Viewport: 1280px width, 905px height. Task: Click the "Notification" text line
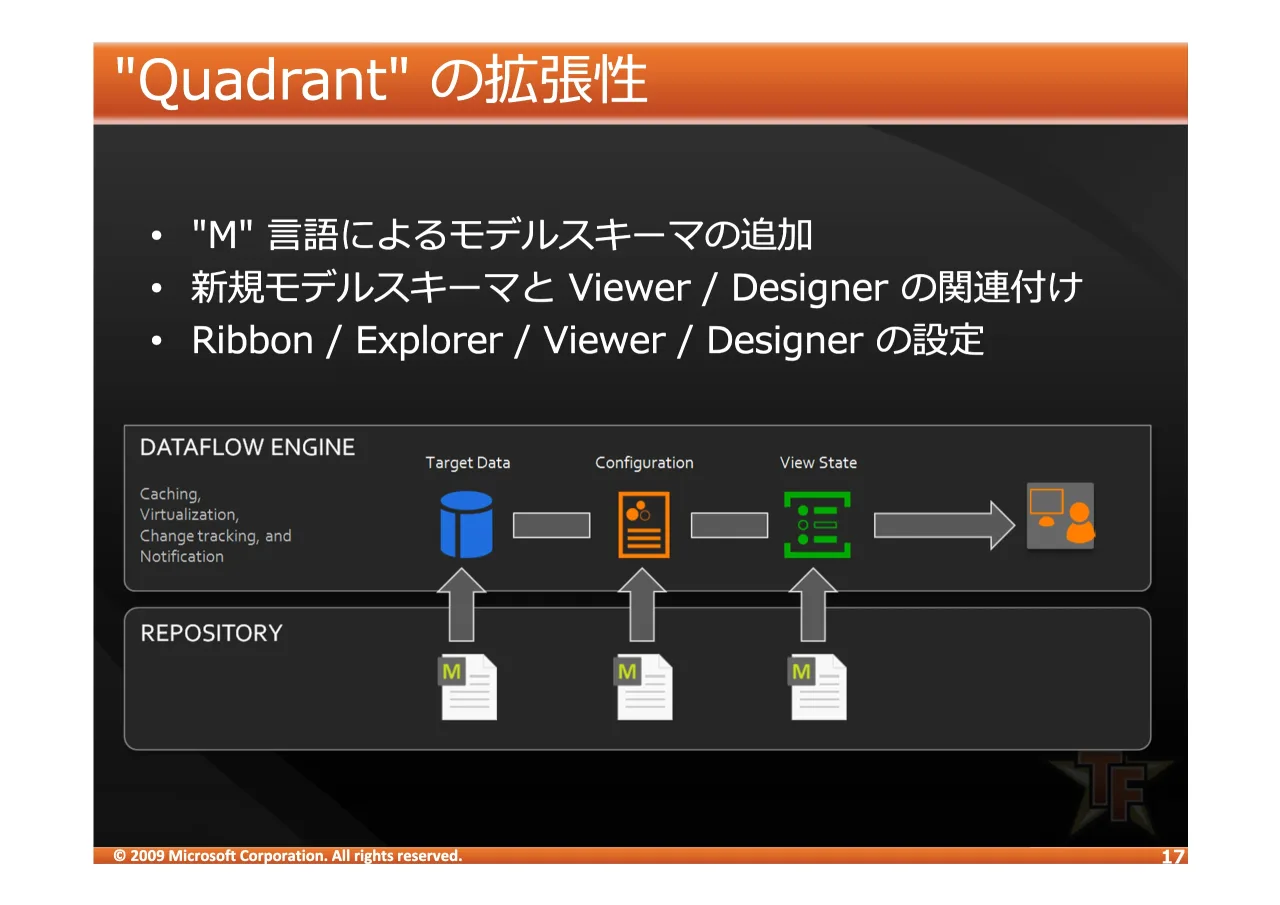(x=182, y=557)
